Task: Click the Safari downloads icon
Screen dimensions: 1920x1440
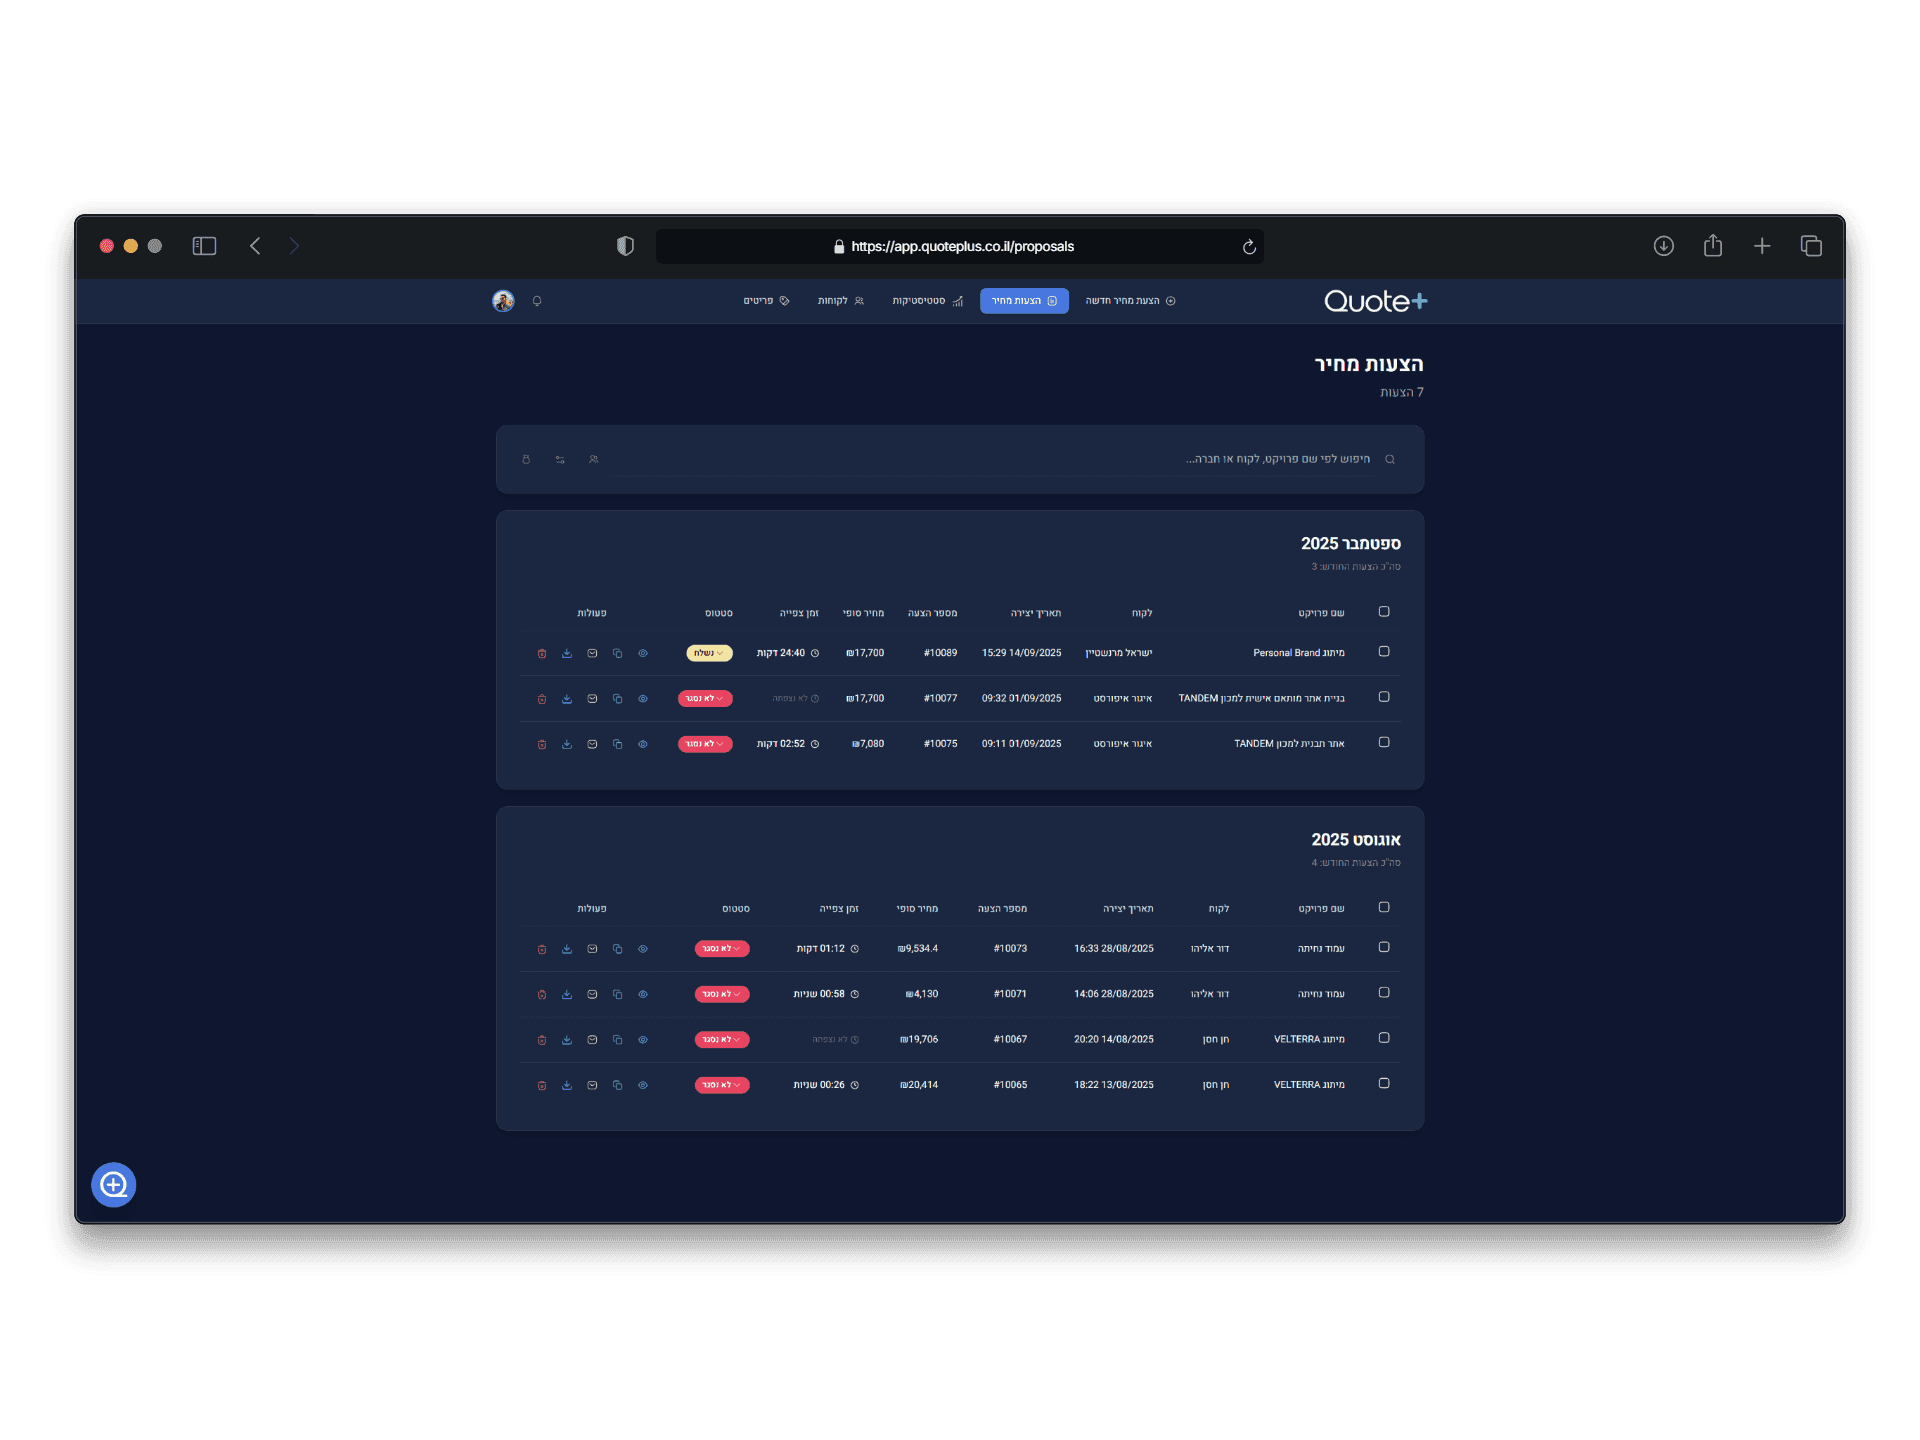Action: [1663, 246]
